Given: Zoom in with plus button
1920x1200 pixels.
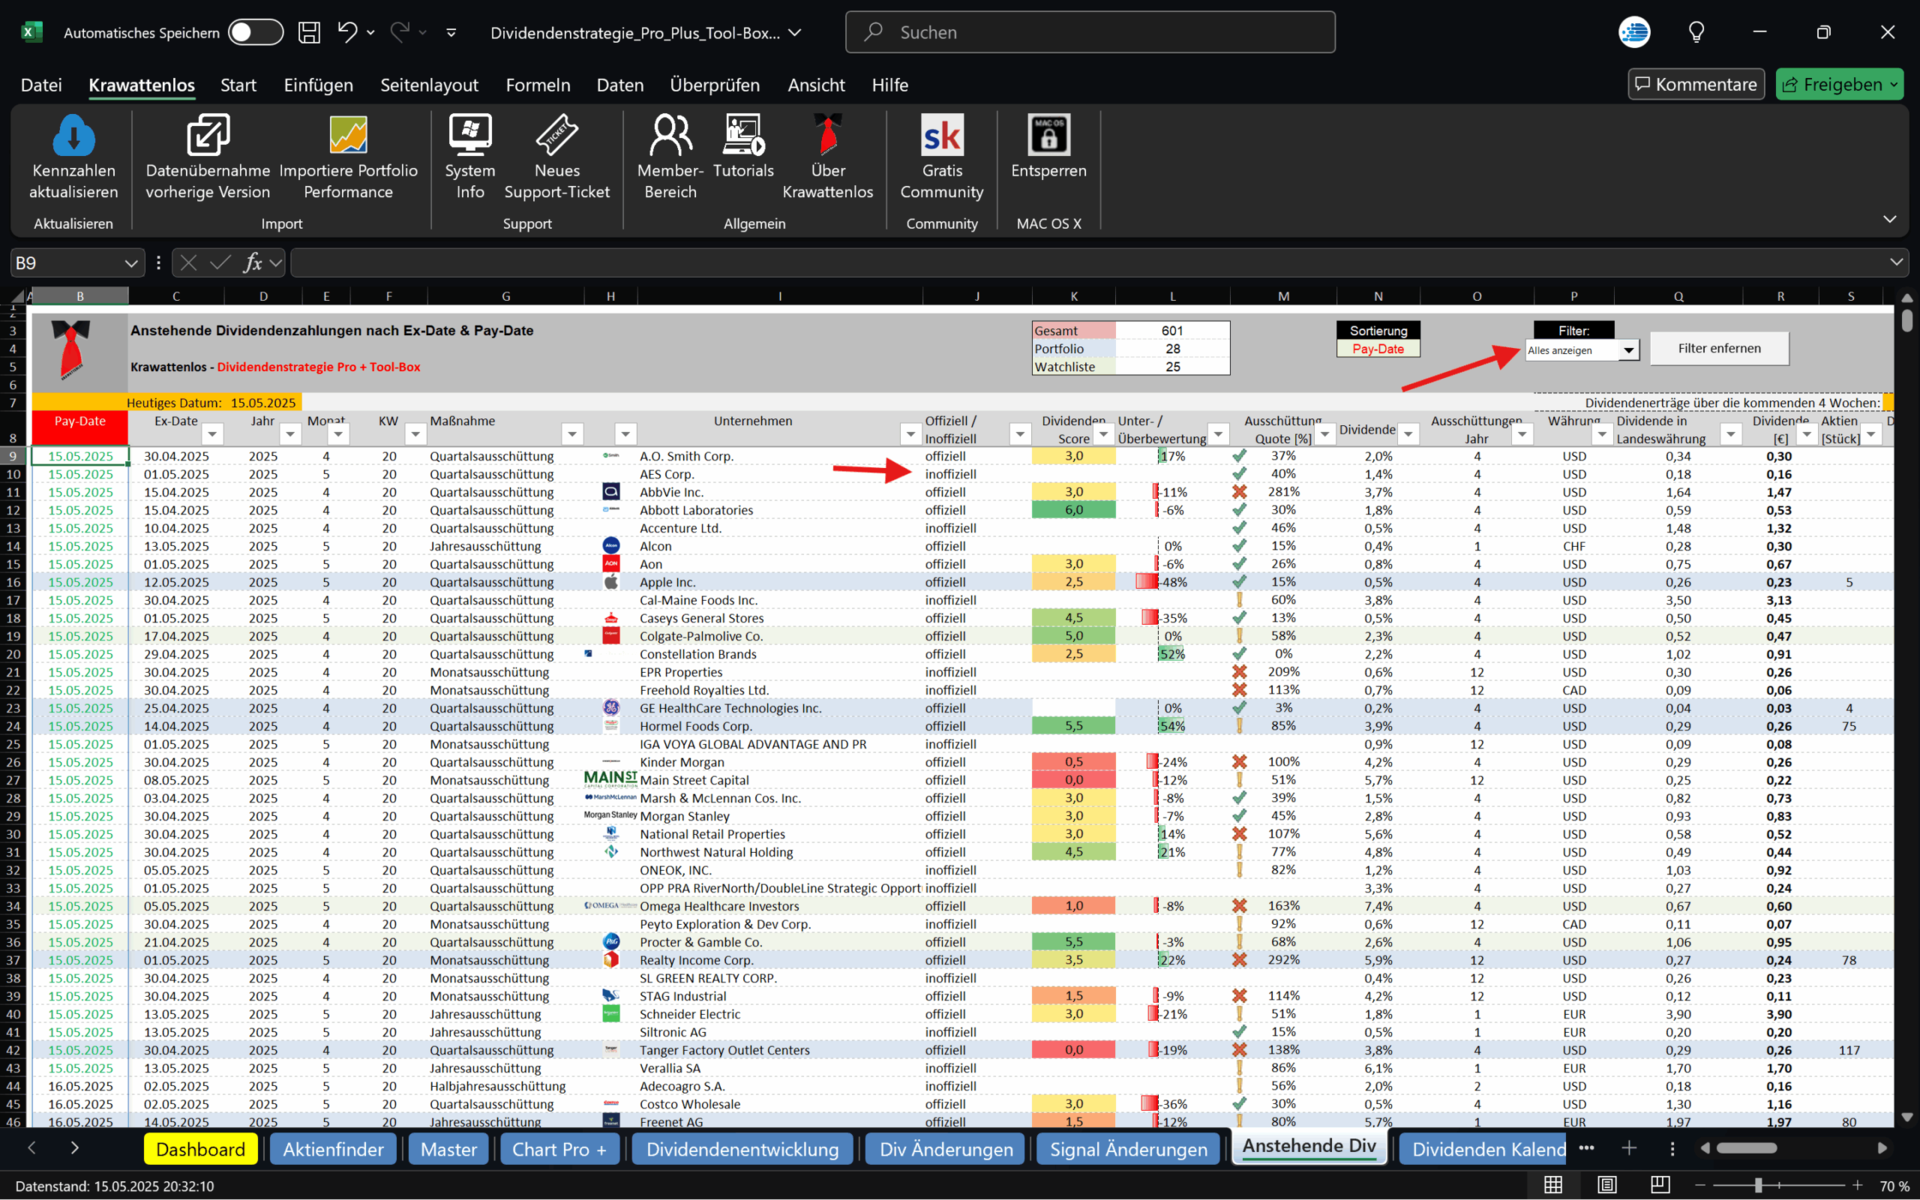Looking at the screenshot, I should tap(1857, 1185).
